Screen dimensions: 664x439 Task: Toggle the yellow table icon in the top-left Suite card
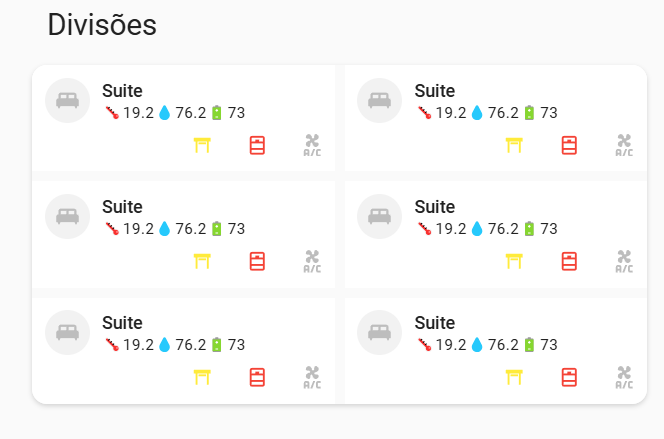pos(202,145)
